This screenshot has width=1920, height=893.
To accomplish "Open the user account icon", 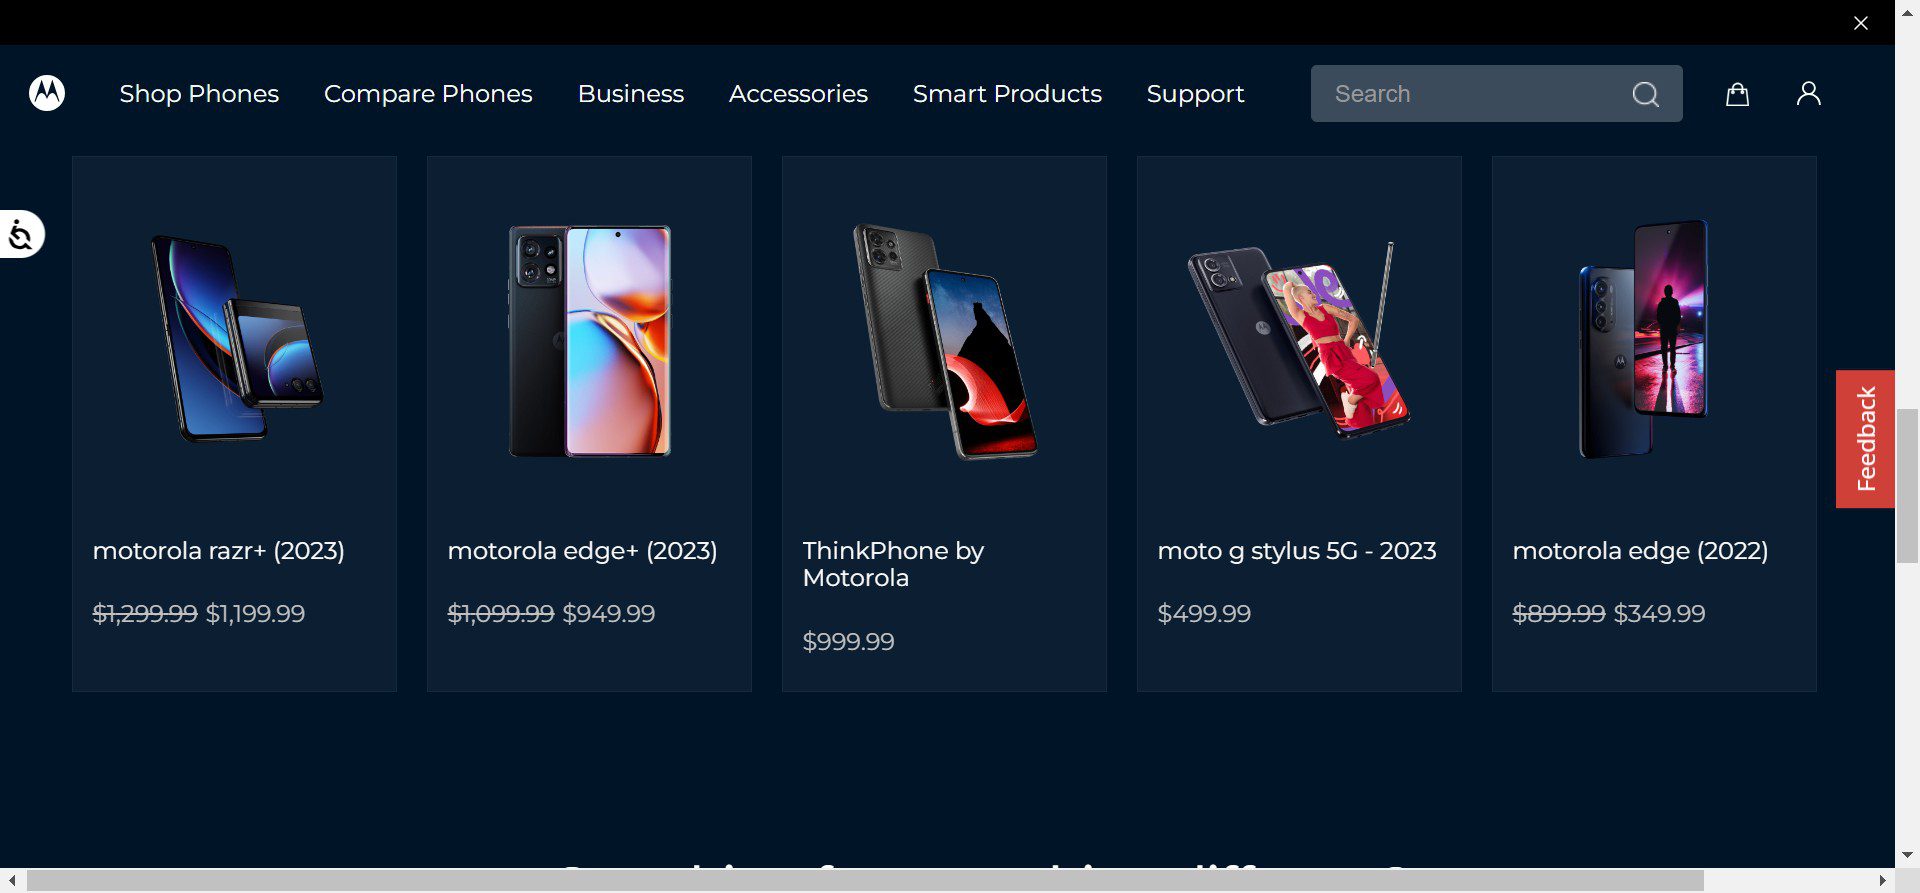I will pos(1808,93).
